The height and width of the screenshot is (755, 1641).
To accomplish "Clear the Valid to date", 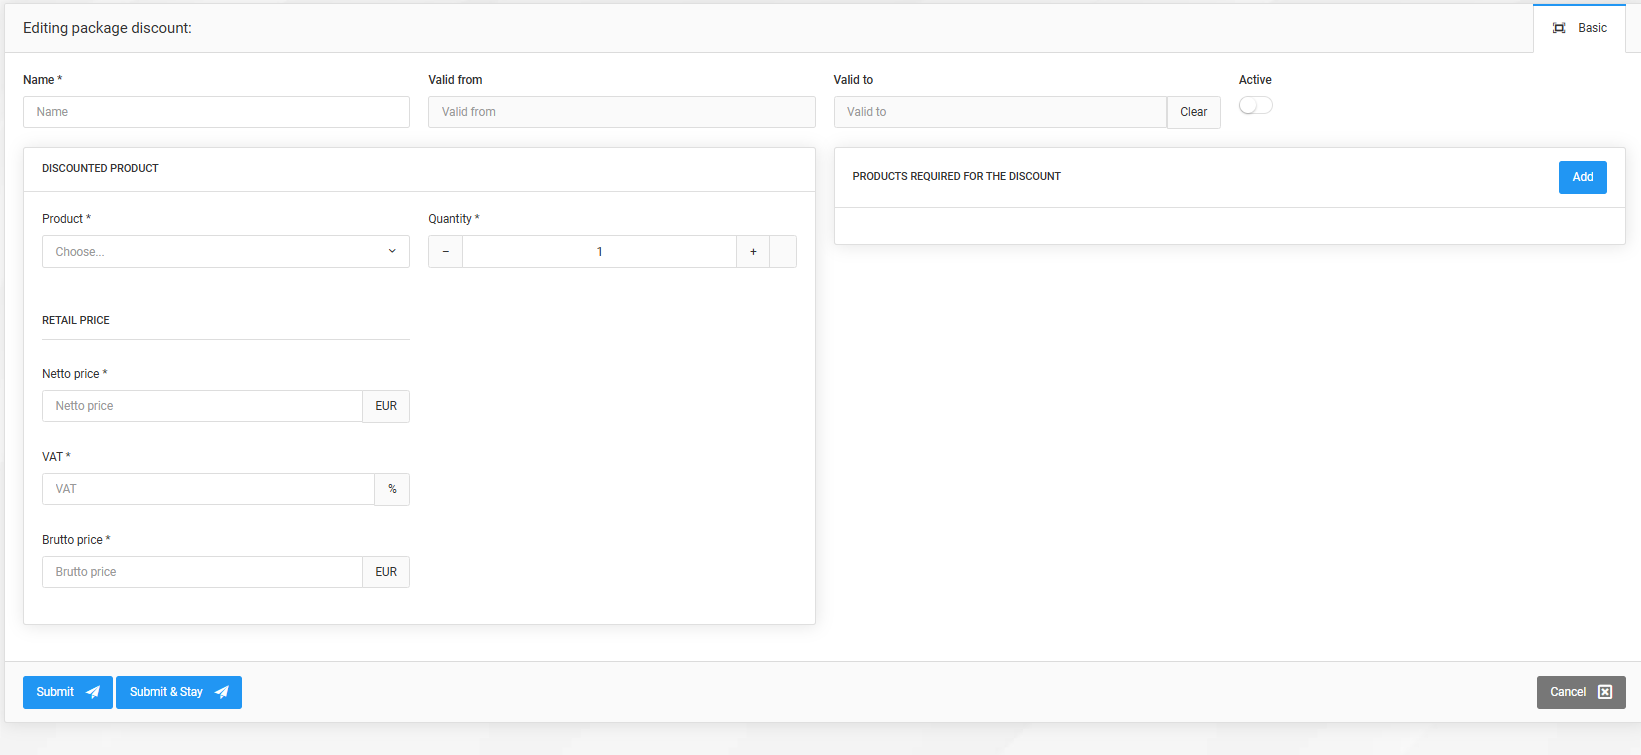I will [1193, 112].
